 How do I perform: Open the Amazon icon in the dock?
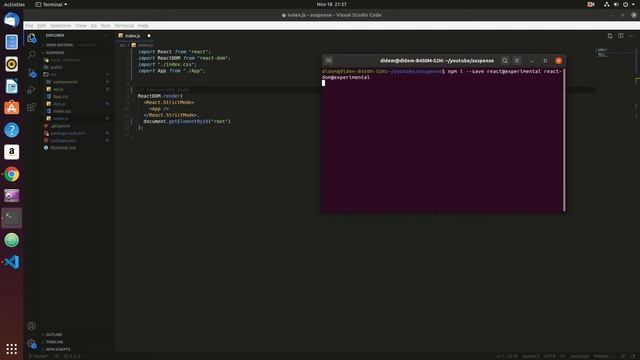11,152
